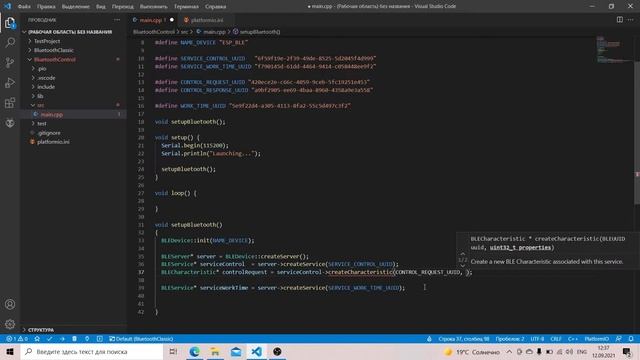This screenshot has height=360, width=640.
Task: Expand the СТРУКТУРА outline section
Action: click(x=41, y=329)
